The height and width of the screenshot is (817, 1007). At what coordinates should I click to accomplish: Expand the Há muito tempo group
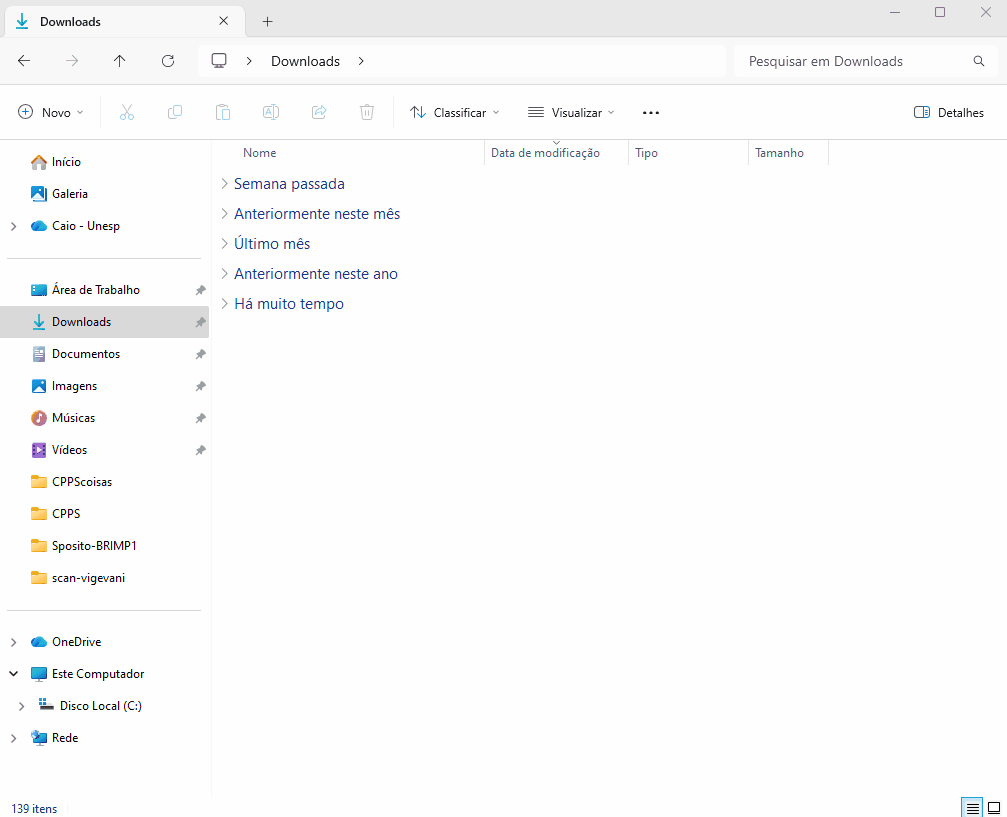click(224, 304)
